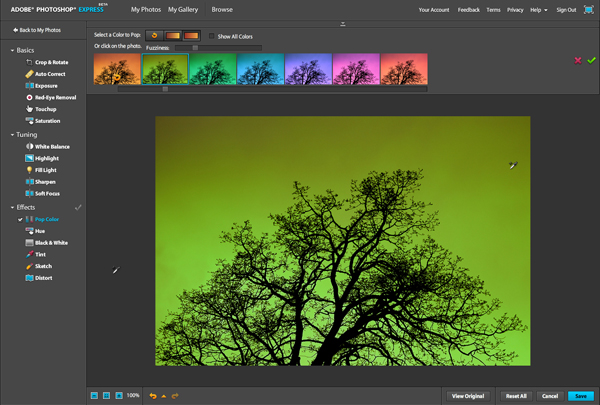Screen dimensions: 600x405
Task: Open the Terms link
Action: (x=493, y=10)
